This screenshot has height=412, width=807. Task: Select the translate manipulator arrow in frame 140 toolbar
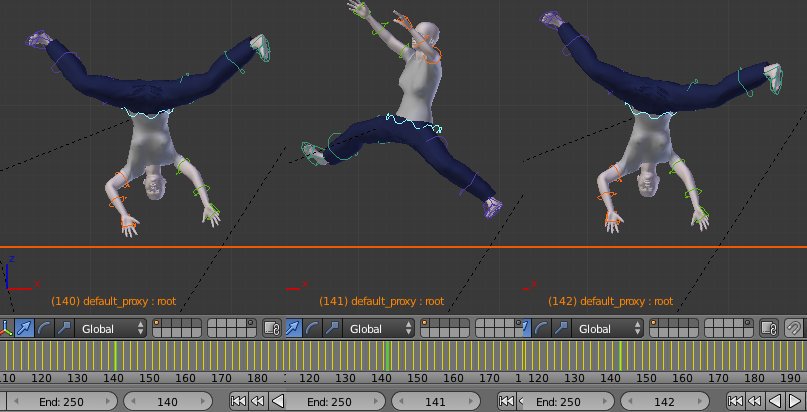tap(25, 328)
